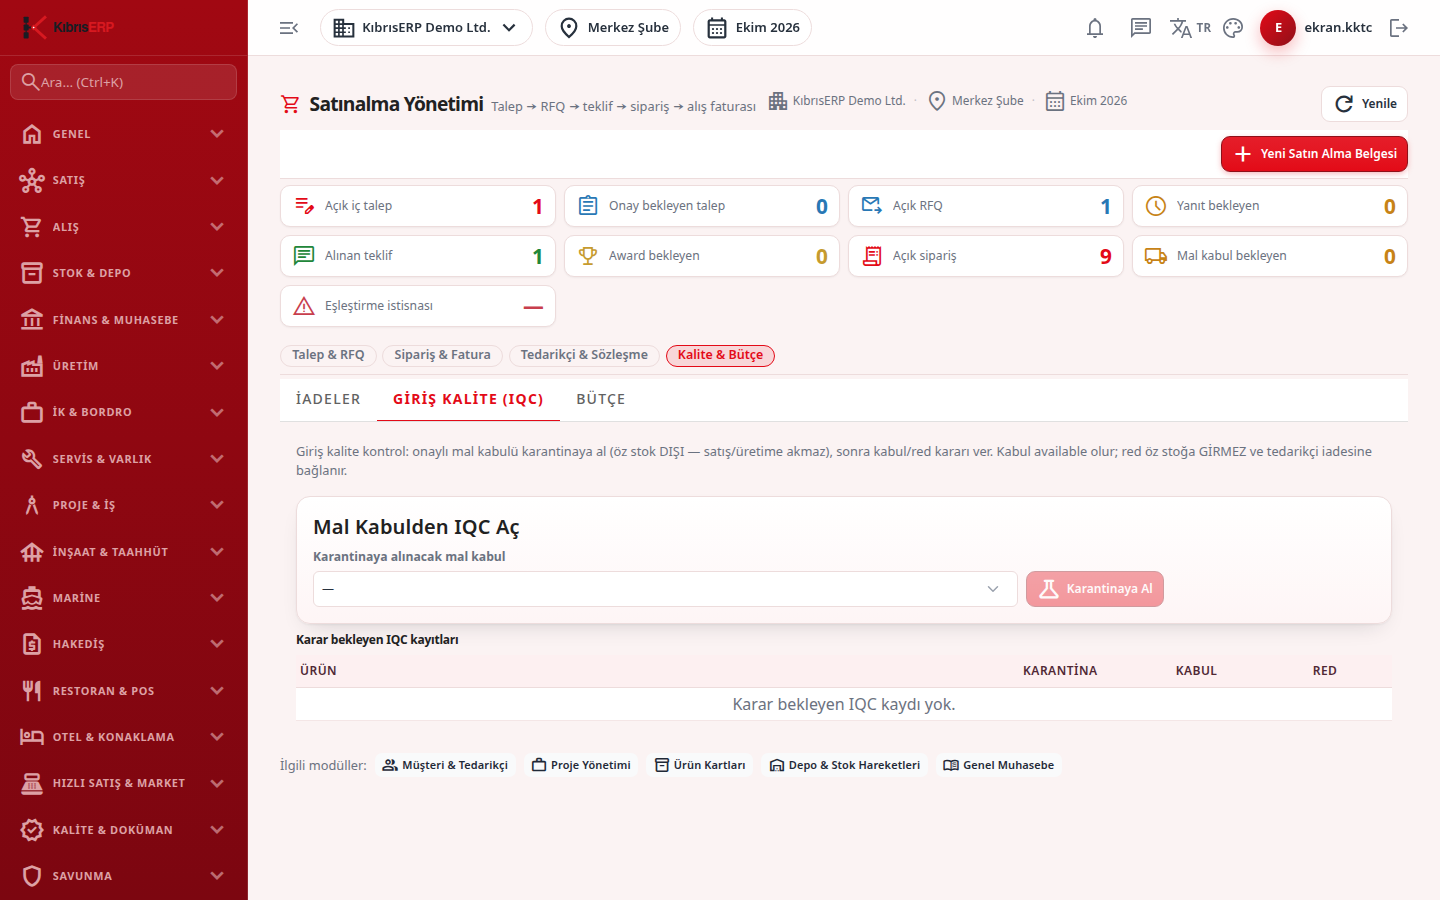The width and height of the screenshot is (1440, 900).
Task: Click the Ekim 2026 period selector
Action: (752, 28)
